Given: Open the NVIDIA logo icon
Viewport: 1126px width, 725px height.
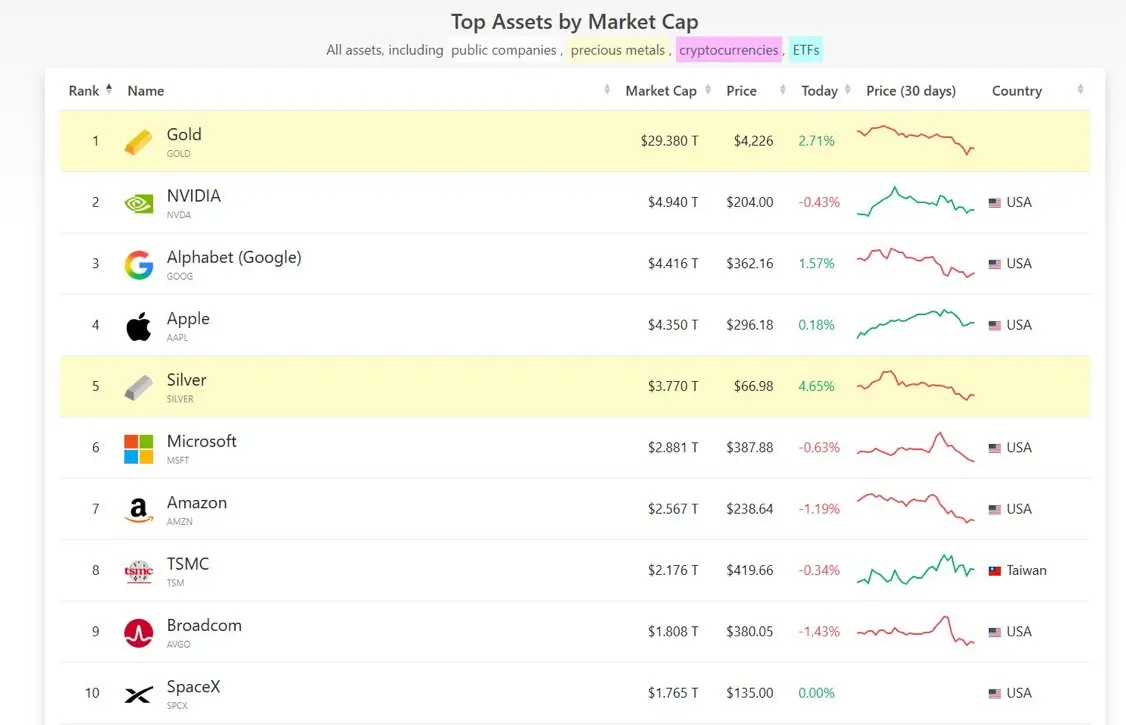Looking at the screenshot, I should (x=139, y=204).
